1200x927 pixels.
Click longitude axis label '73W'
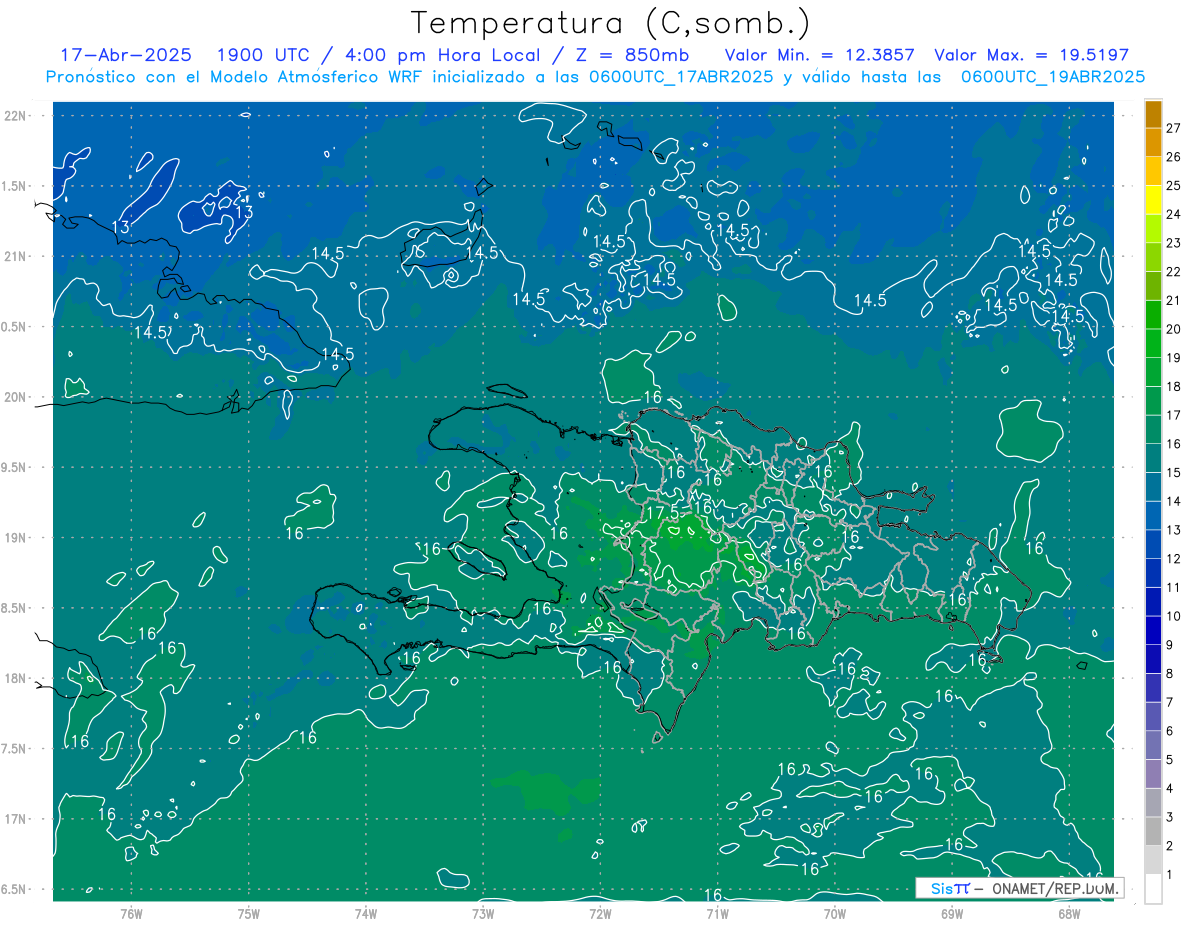483,913
